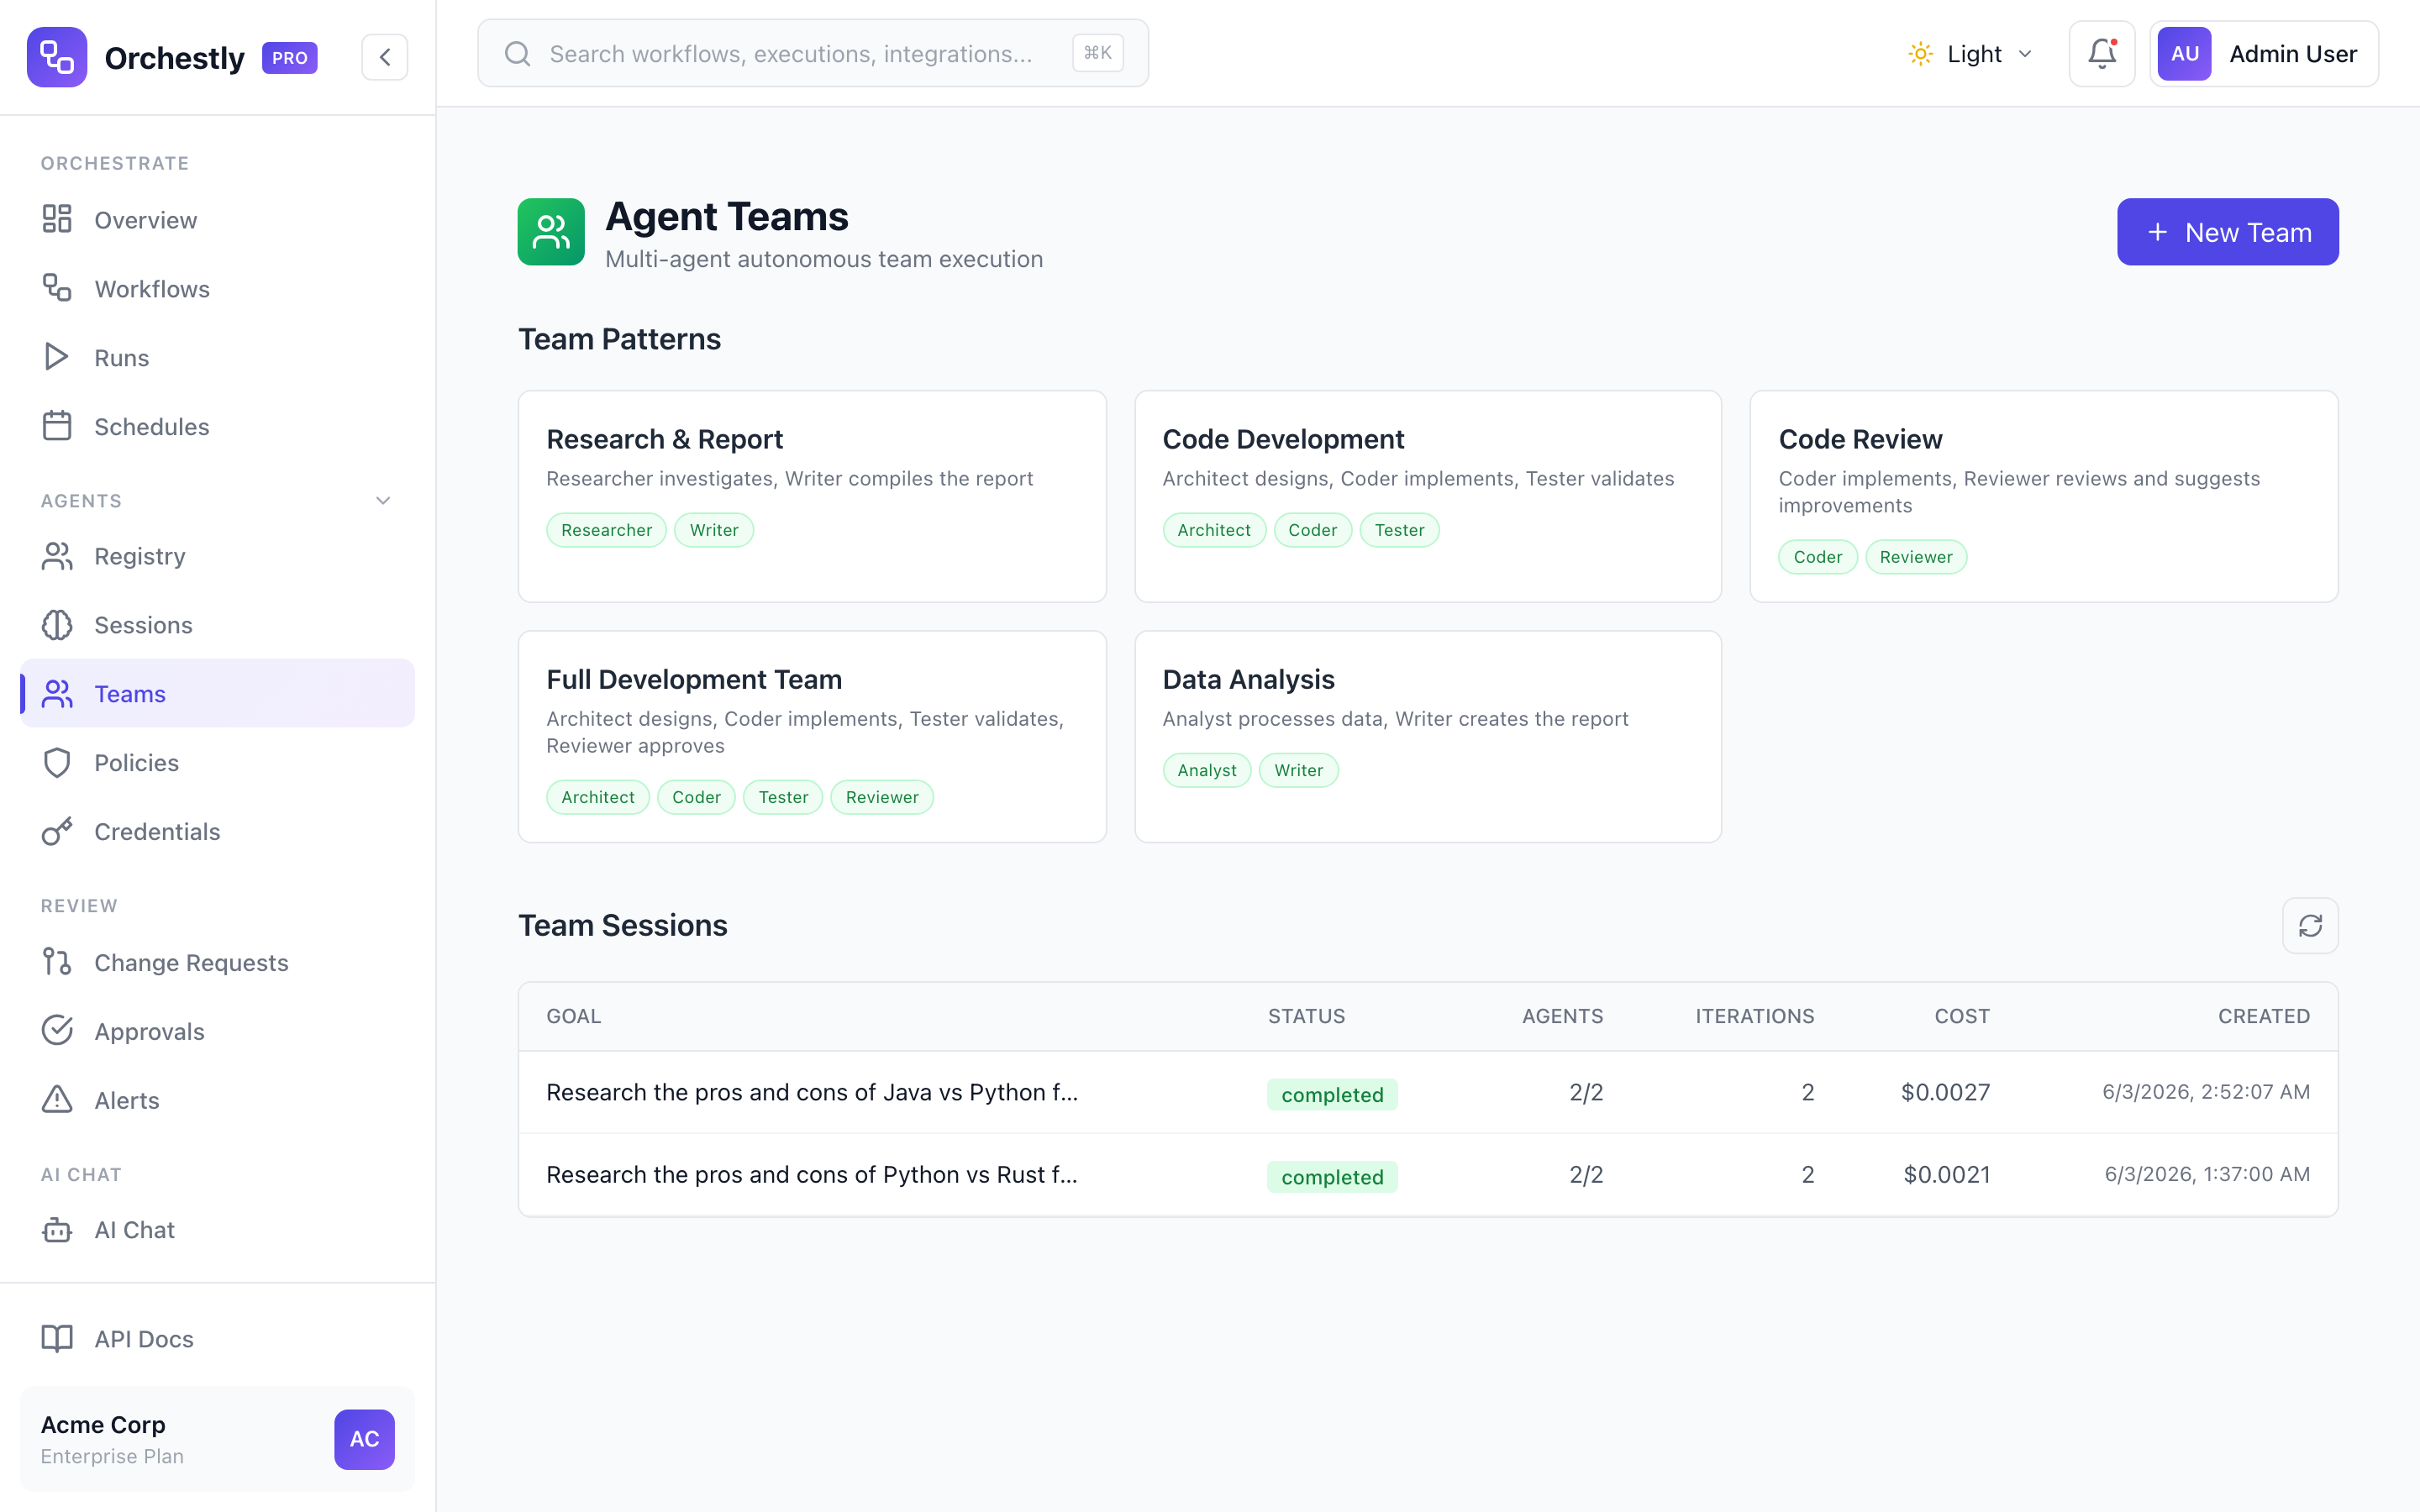Select the Research & Report pattern card
The image size is (2420, 1512).
pyautogui.click(x=812, y=496)
